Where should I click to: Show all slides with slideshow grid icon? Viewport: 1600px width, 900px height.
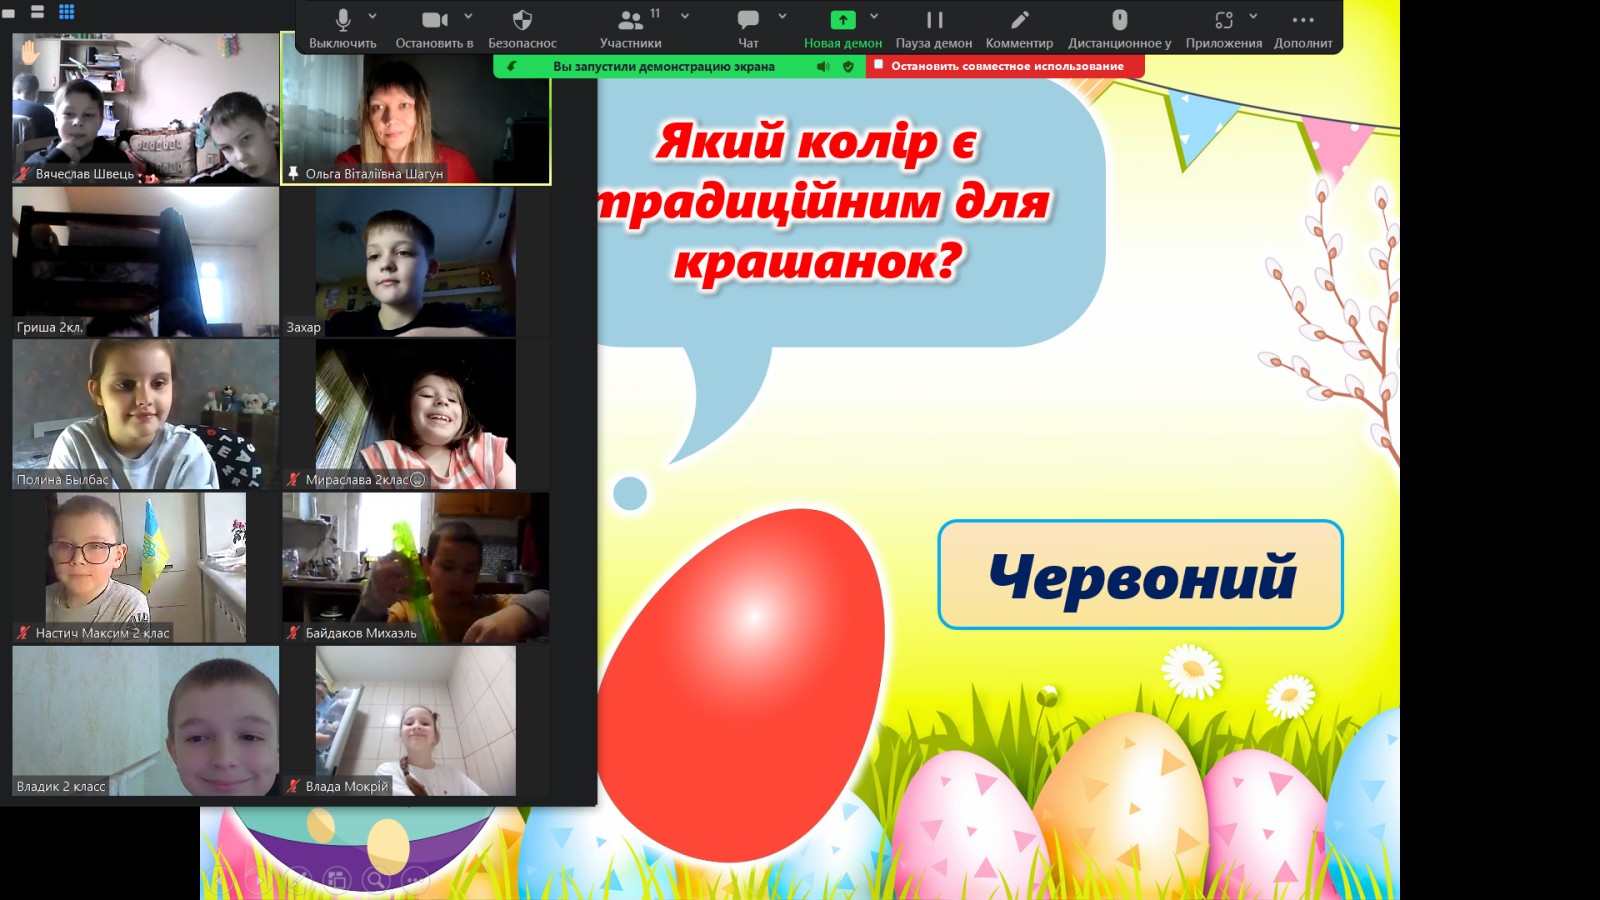337,880
